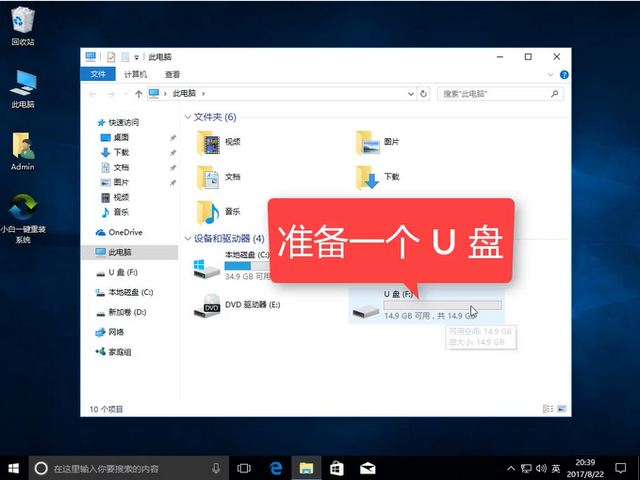Go up one folder level arrow

[138, 94]
